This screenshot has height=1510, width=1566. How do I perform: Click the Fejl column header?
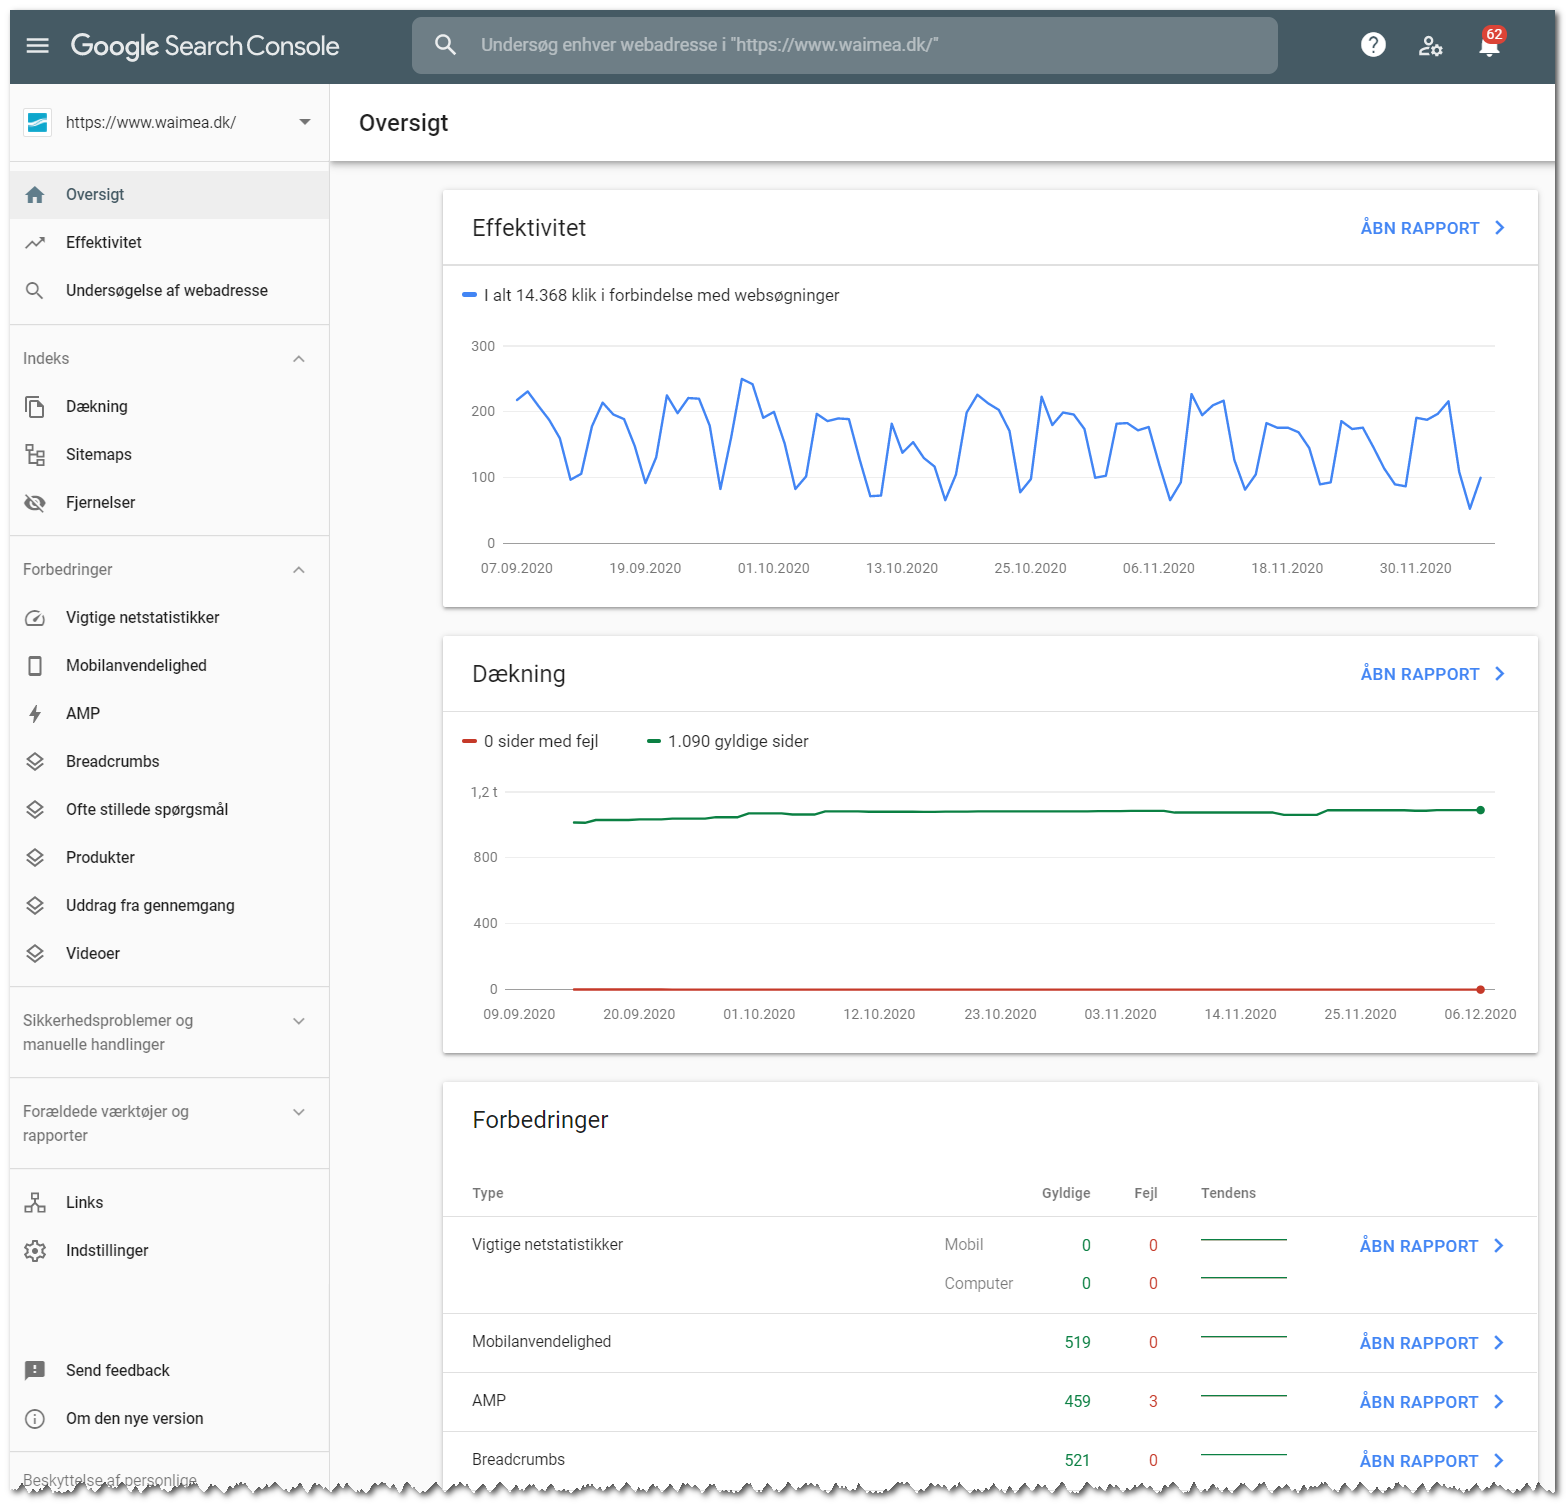(x=1146, y=1193)
